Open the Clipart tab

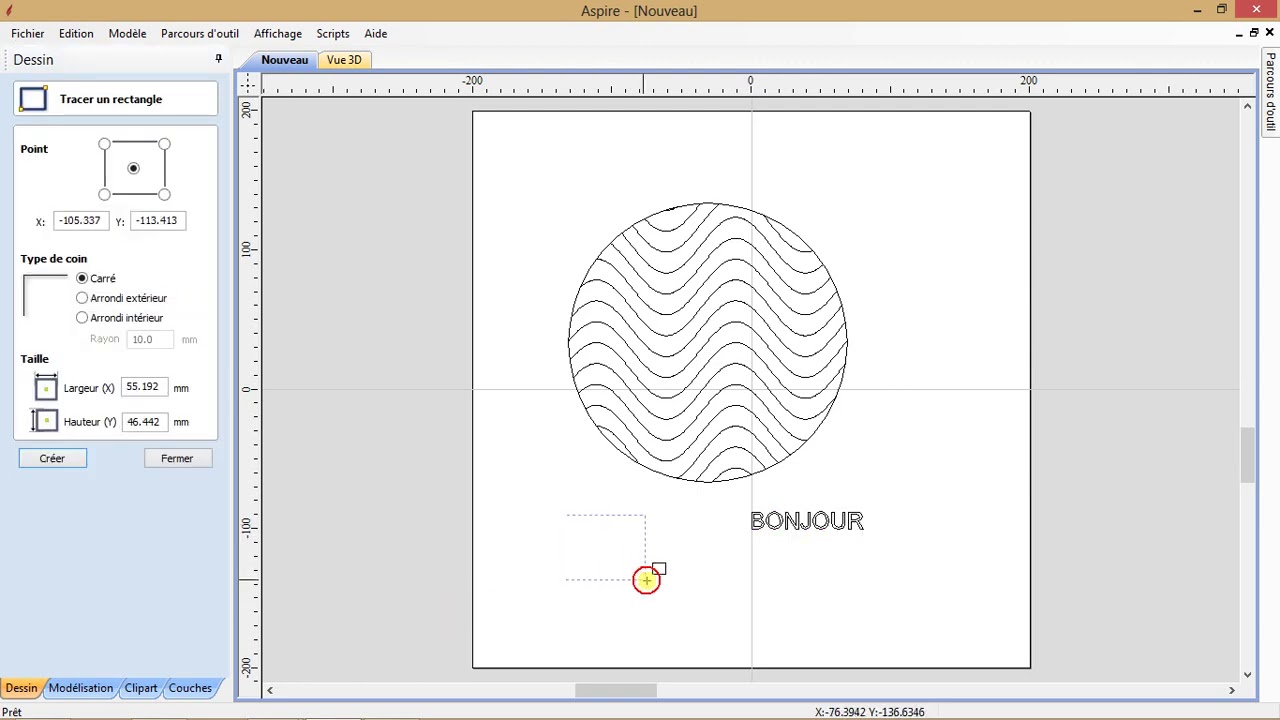pos(141,688)
